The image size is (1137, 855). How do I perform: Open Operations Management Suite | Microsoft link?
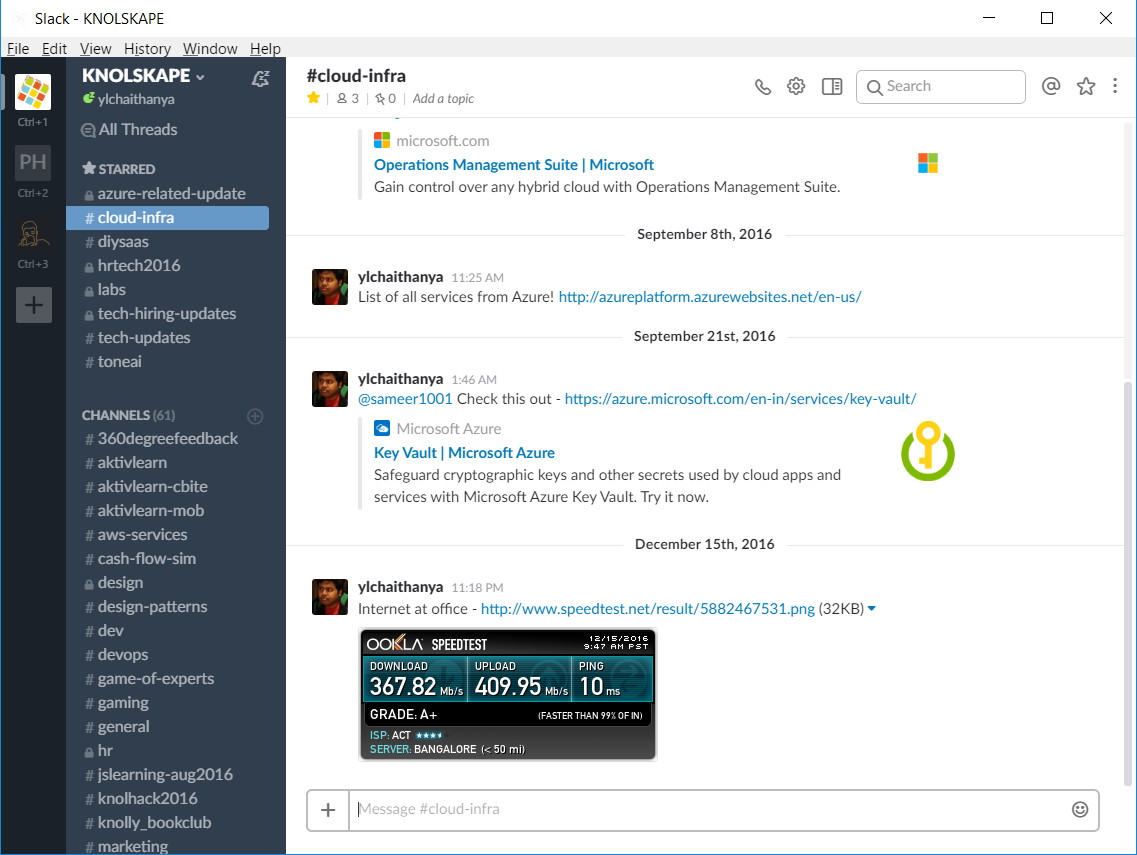(513, 165)
